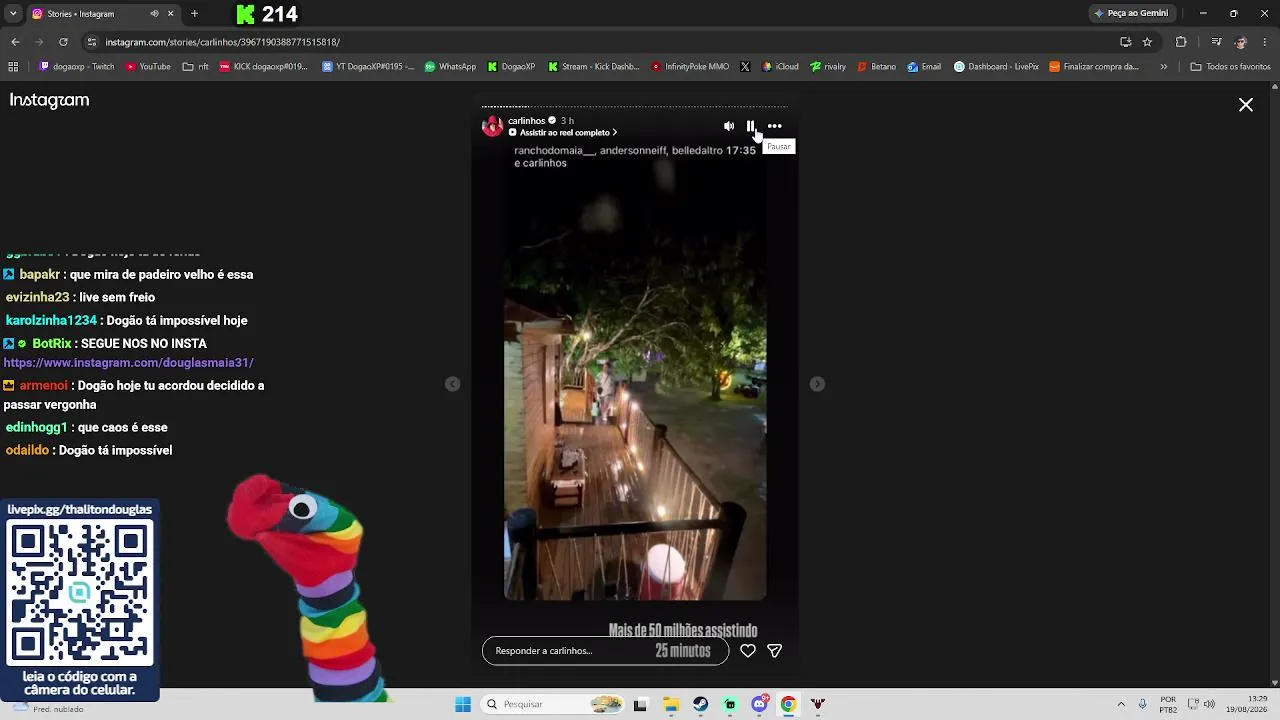Screen dimensions: 1280x720
Task: Open the story three-dot options menu
Action: pyautogui.click(x=775, y=126)
